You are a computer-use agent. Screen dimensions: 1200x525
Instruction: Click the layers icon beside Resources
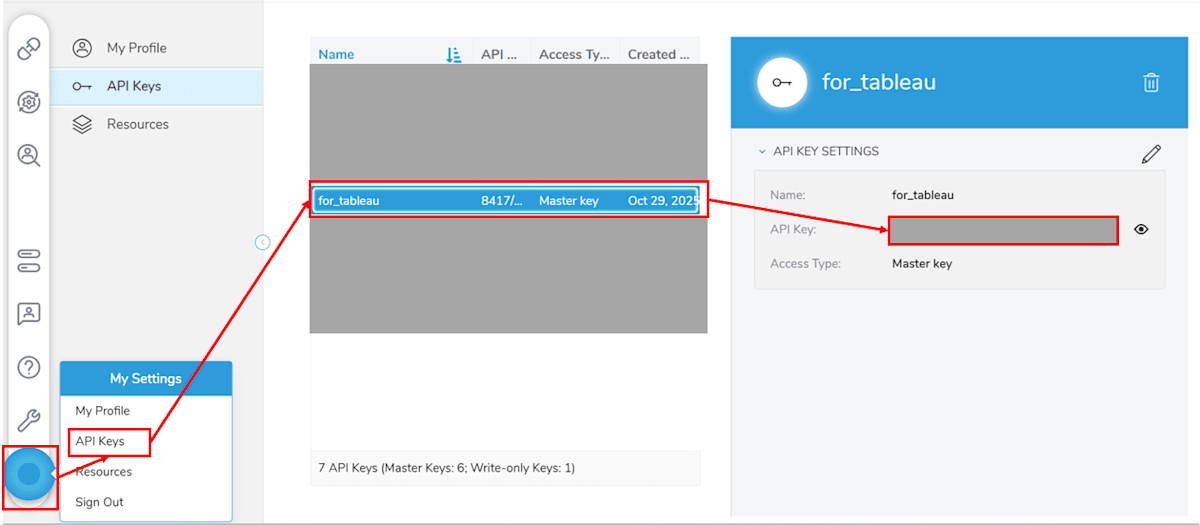point(84,124)
